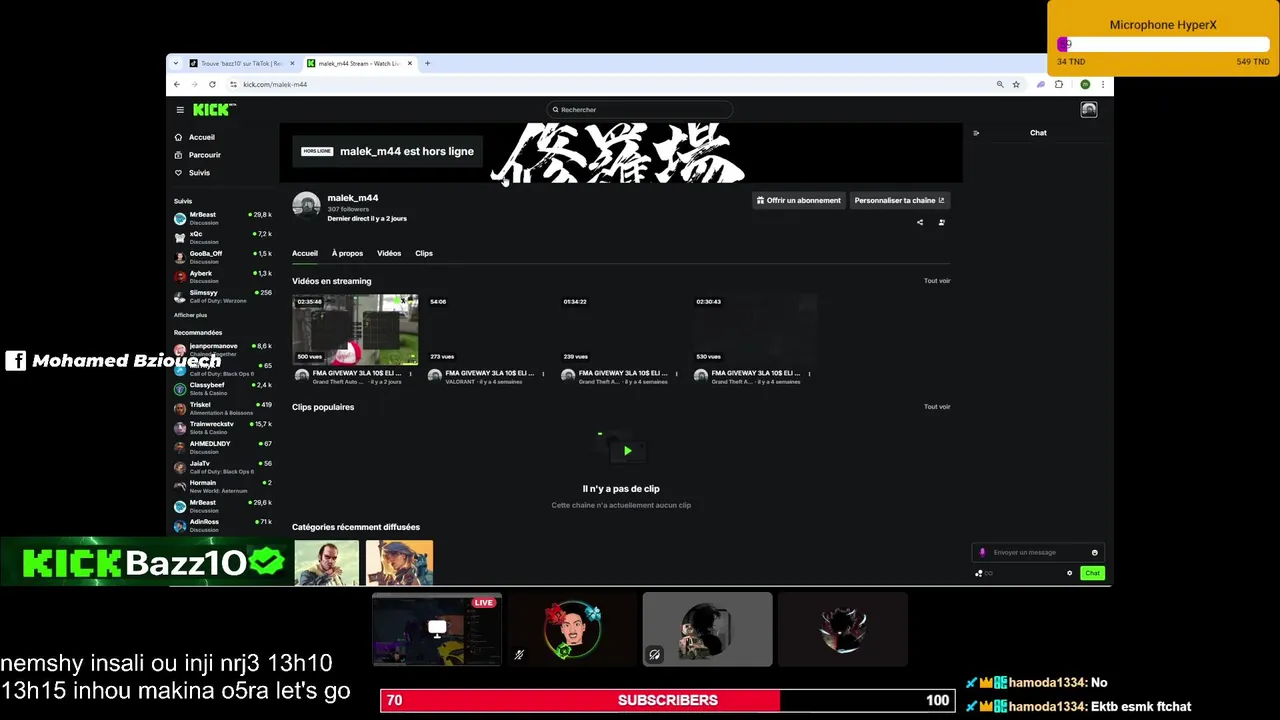The image size is (1280, 720).
Task: Click the channel points icon below chat
Action: click(979, 573)
